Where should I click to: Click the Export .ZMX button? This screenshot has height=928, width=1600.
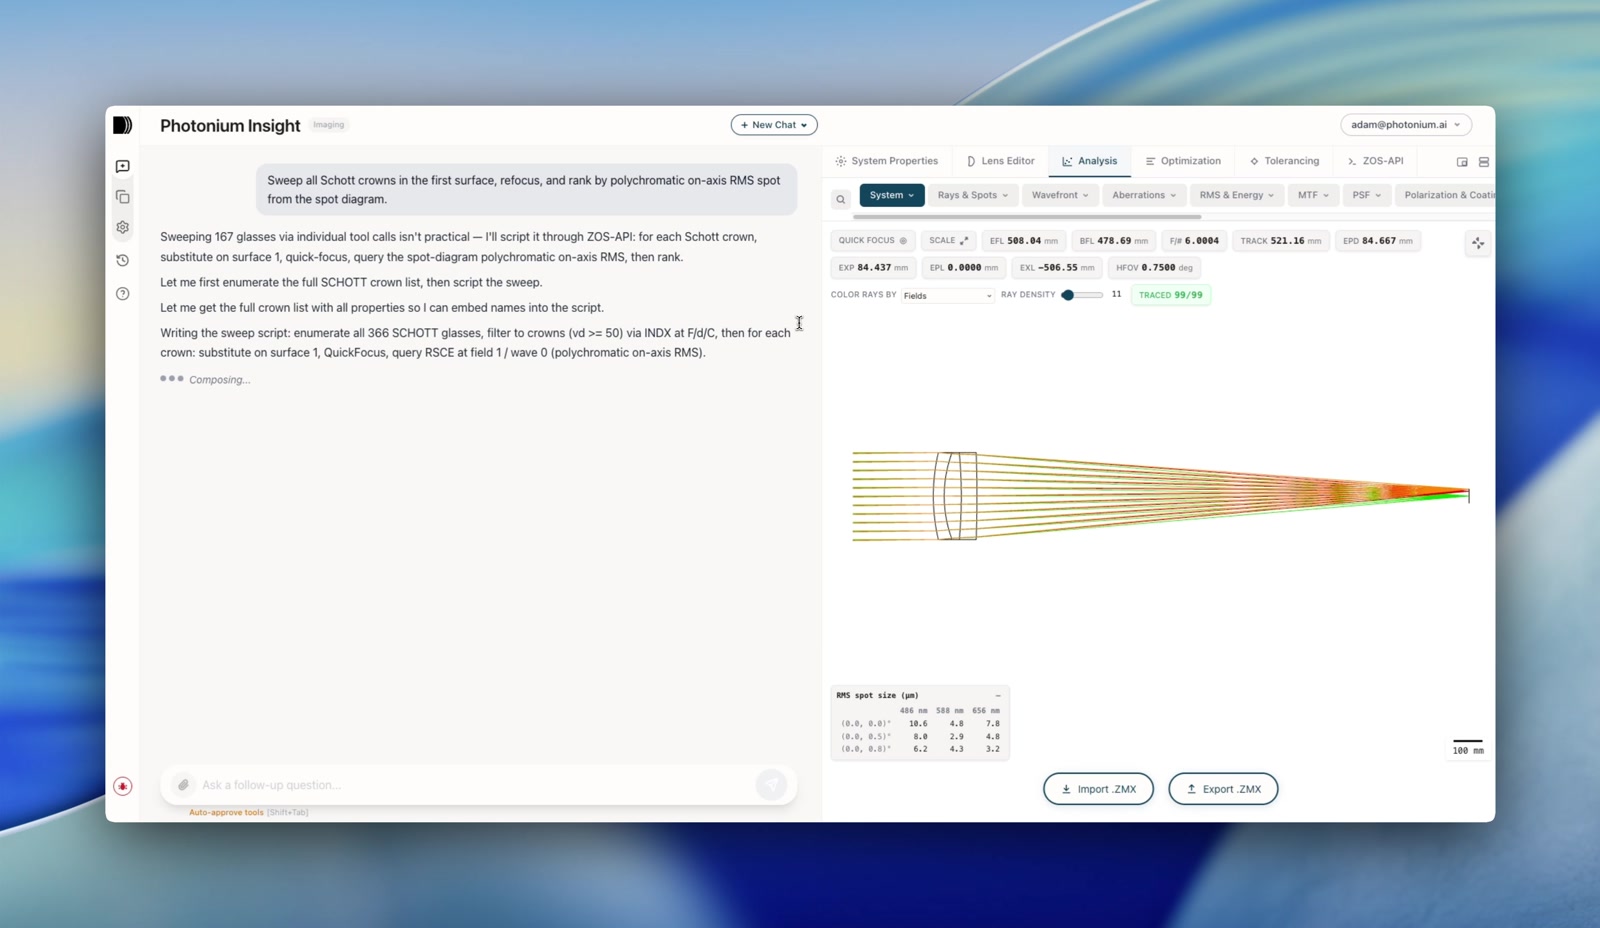pos(1223,789)
